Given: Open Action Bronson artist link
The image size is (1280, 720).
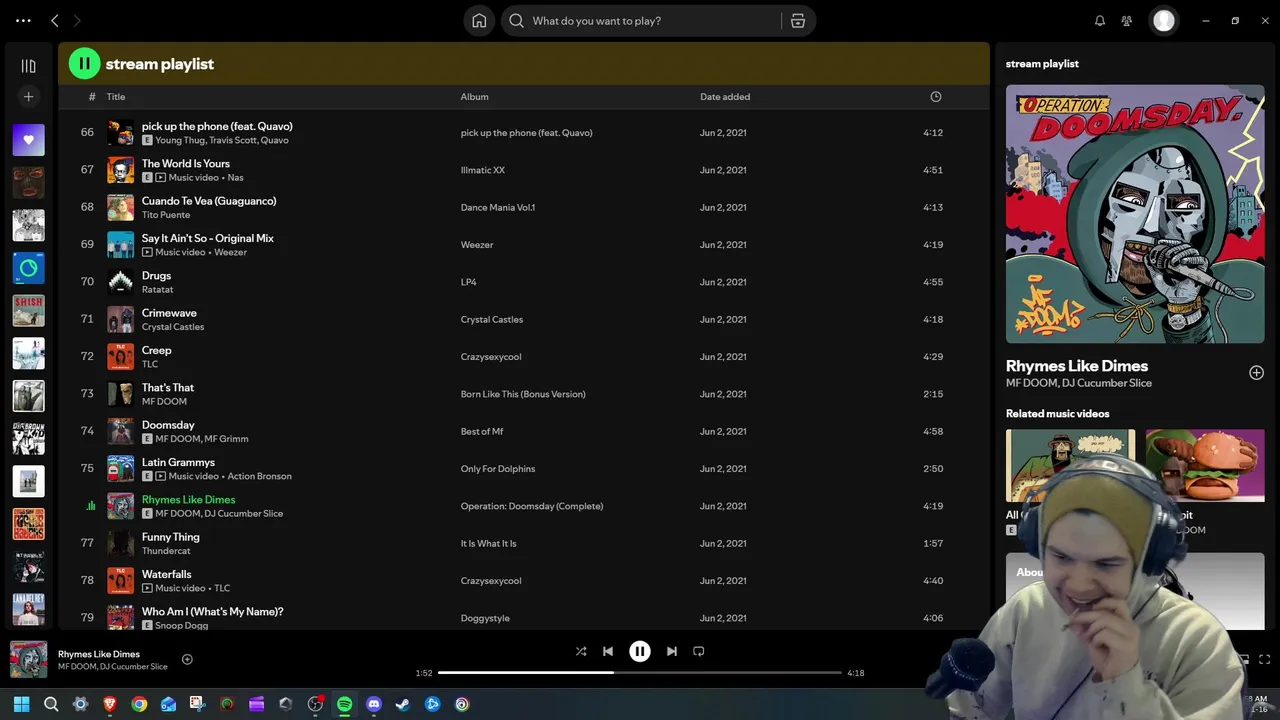Looking at the screenshot, I should (259, 476).
